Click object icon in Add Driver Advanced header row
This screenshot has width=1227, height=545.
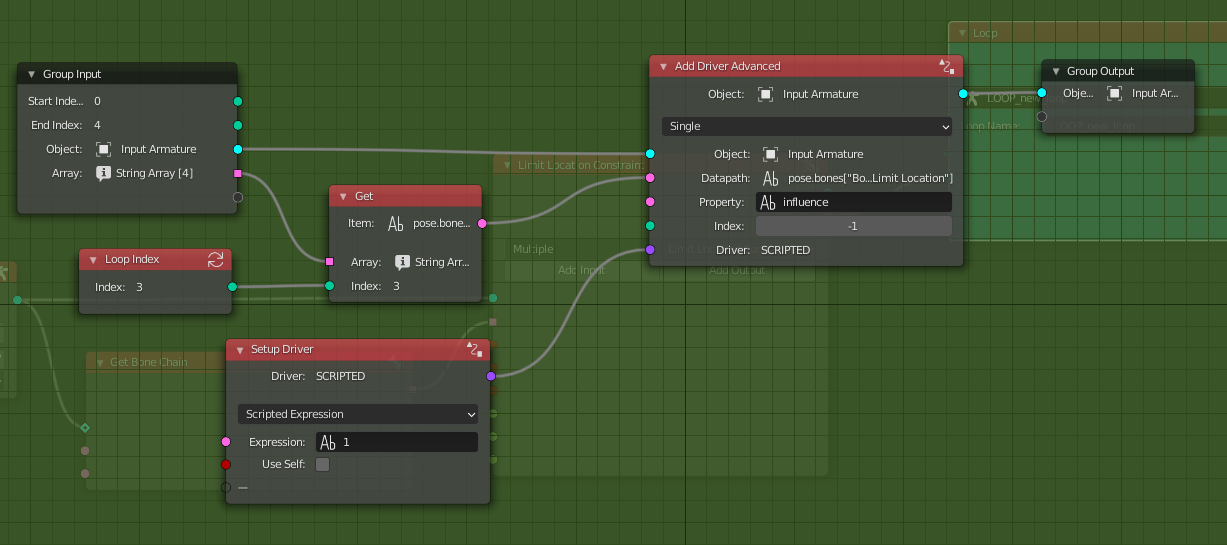coord(765,94)
